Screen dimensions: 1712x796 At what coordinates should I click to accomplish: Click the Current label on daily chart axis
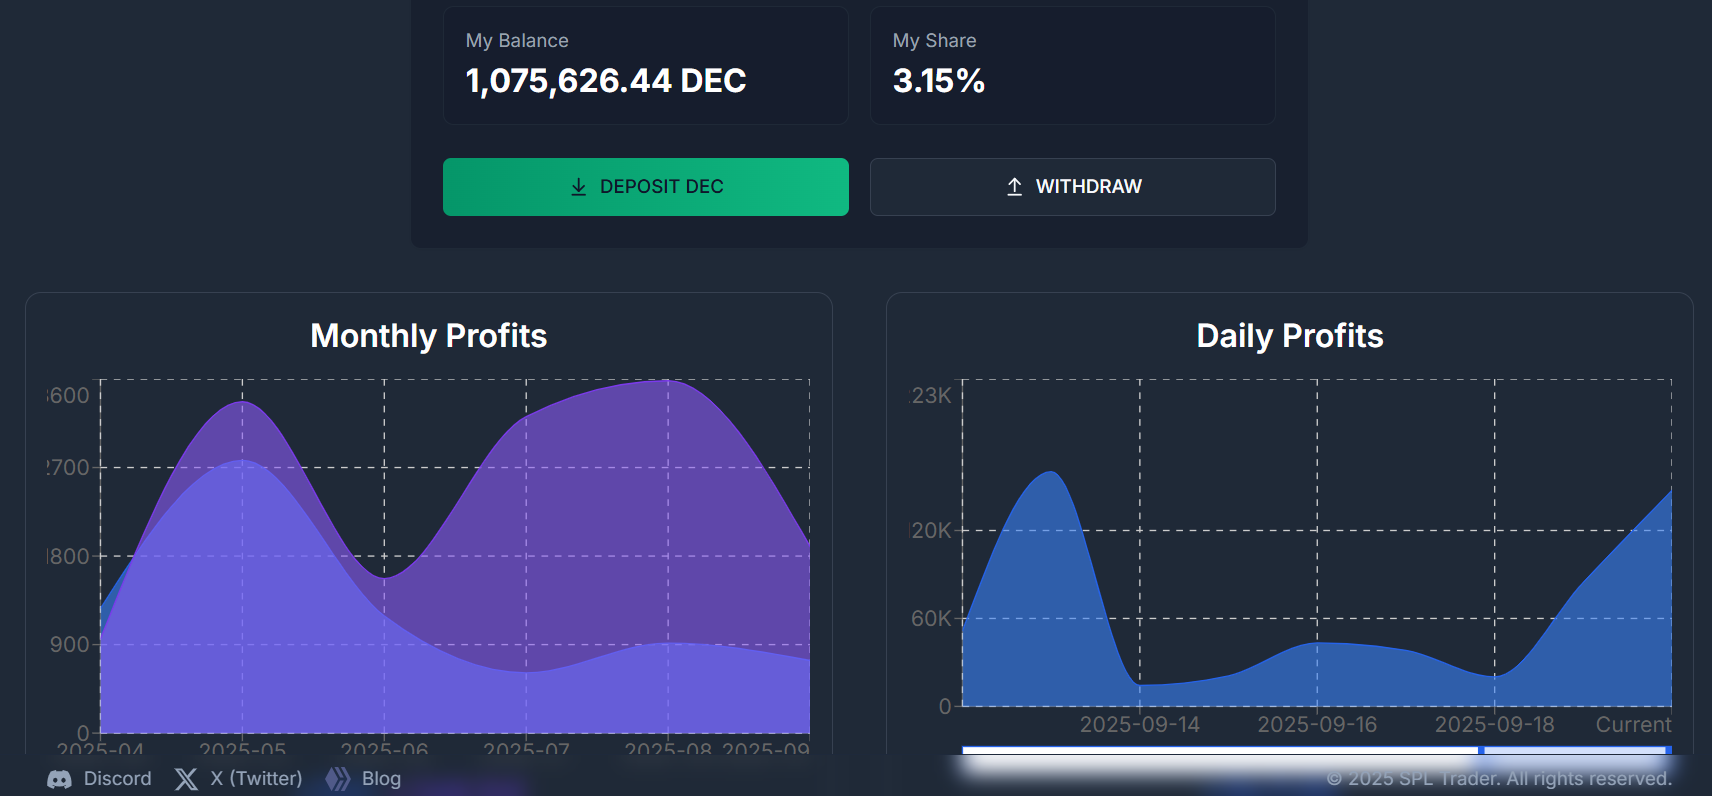(x=1632, y=725)
